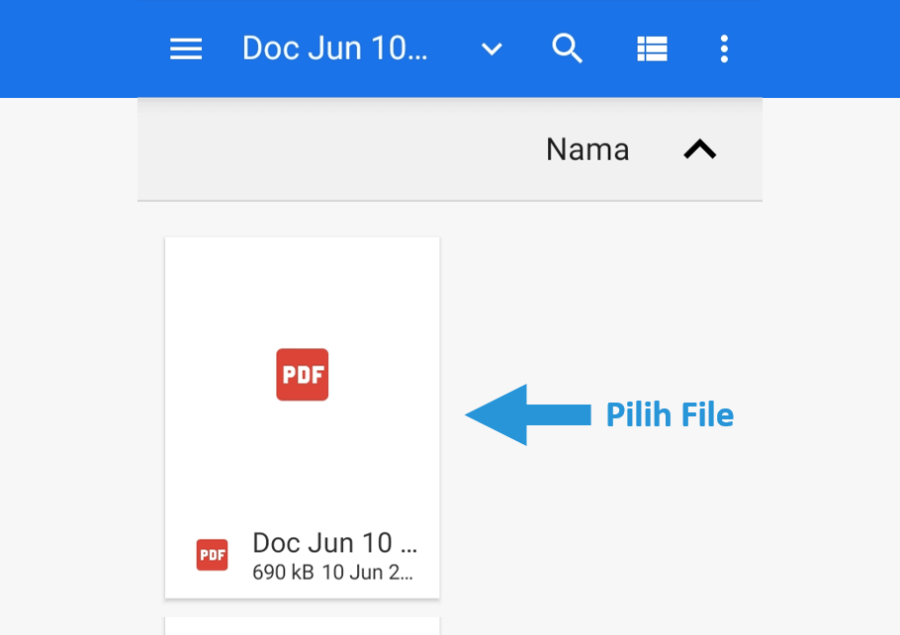Click the "Pilih File" blue label
The height and width of the screenshot is (635, 900).
click(670, 415)
